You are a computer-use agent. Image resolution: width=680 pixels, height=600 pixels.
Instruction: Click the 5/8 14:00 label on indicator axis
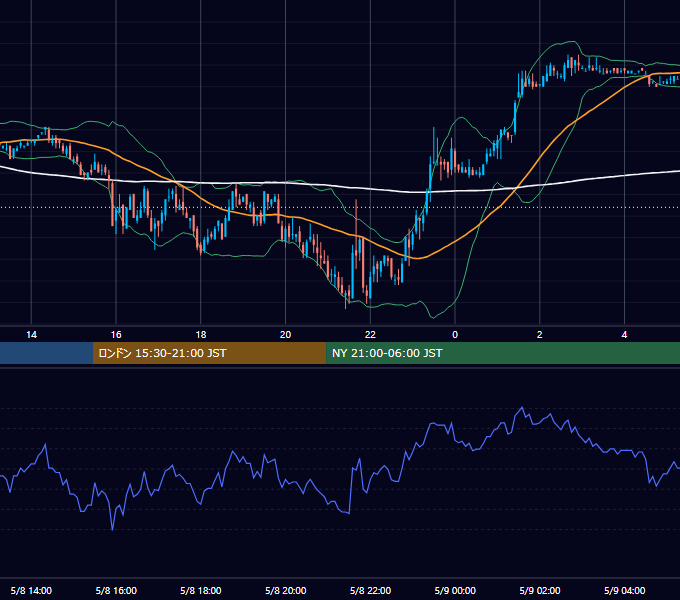point(31,590)
